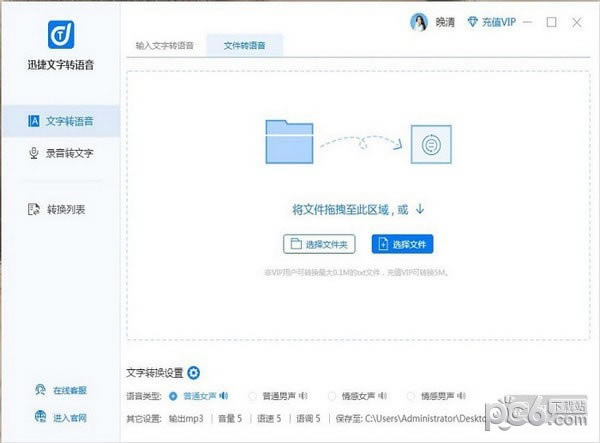Switch to 文件转语音 tab

(245, 45)
